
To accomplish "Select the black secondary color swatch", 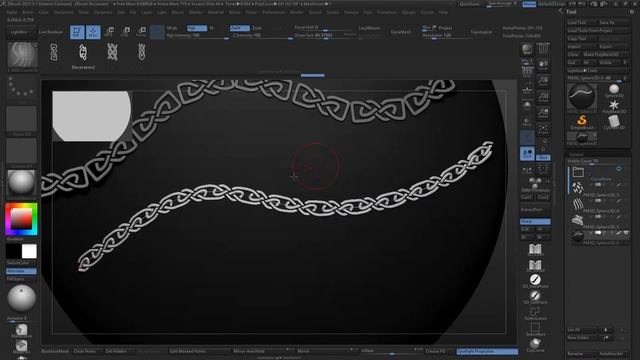I will click(13, 251).
